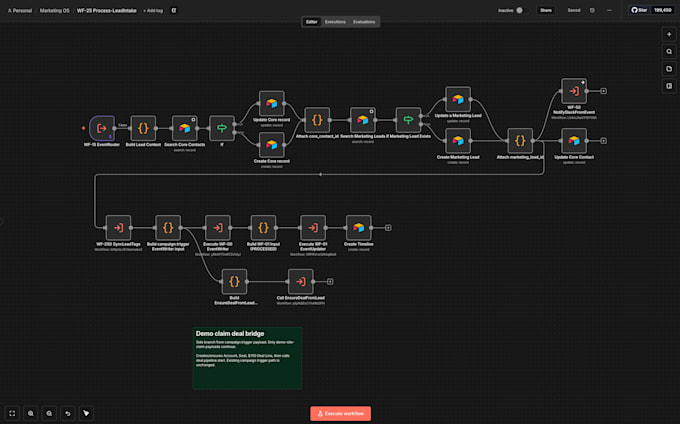Viewport: 680px width, 424px height.
Task: Open the Attach core_contact_id code node
Action: pyautogui.click(x=317, y=120)
